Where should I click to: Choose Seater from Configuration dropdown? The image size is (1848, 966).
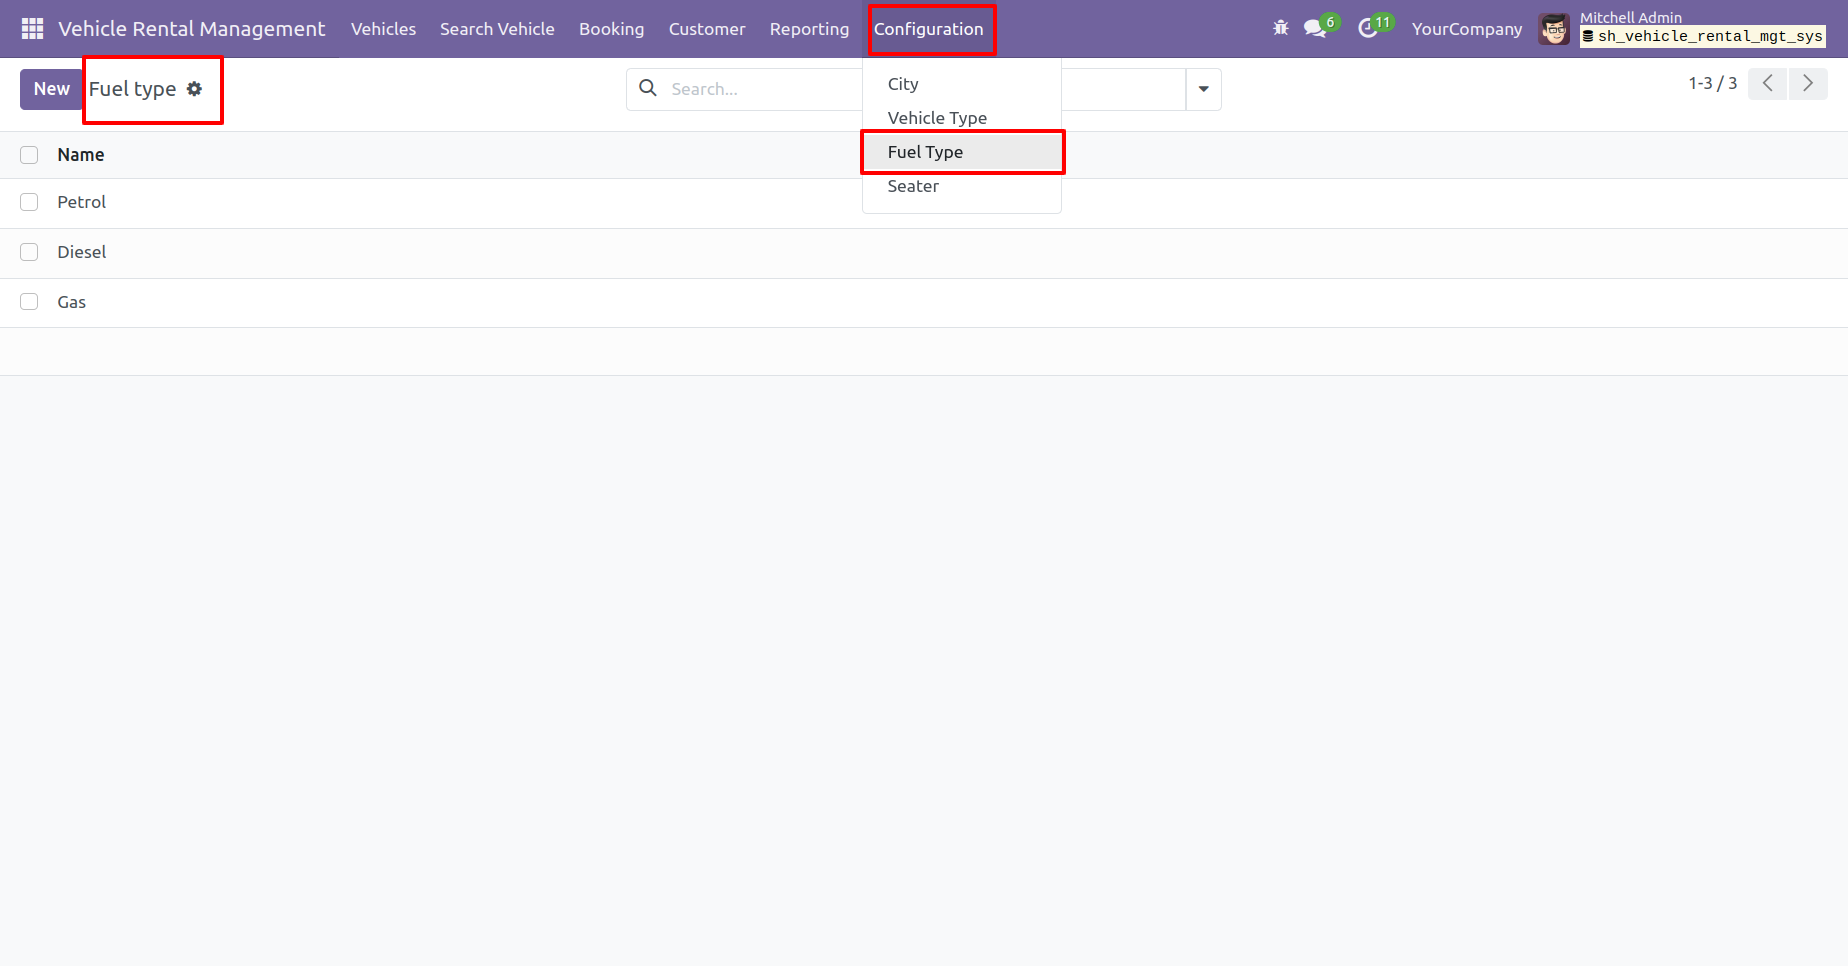point(962,186)
